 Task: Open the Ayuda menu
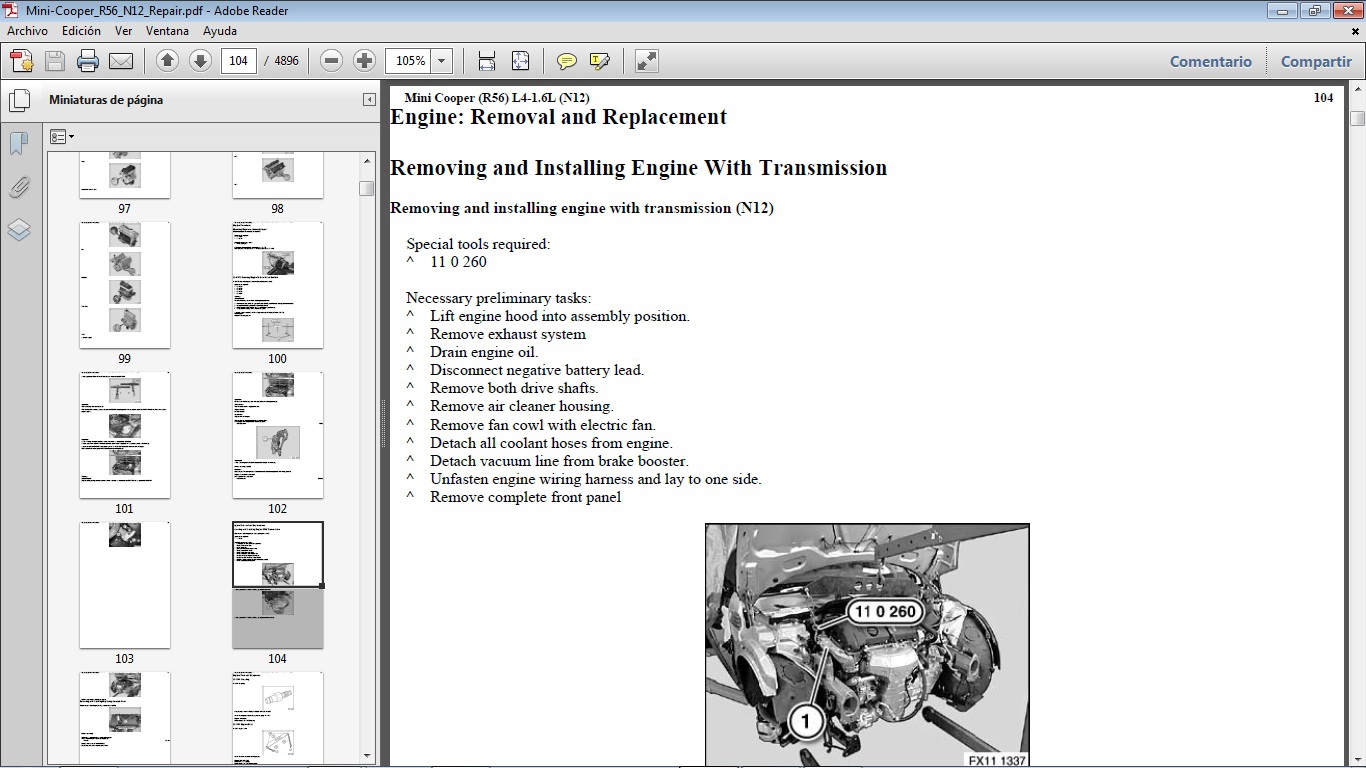tap(220, 31)
